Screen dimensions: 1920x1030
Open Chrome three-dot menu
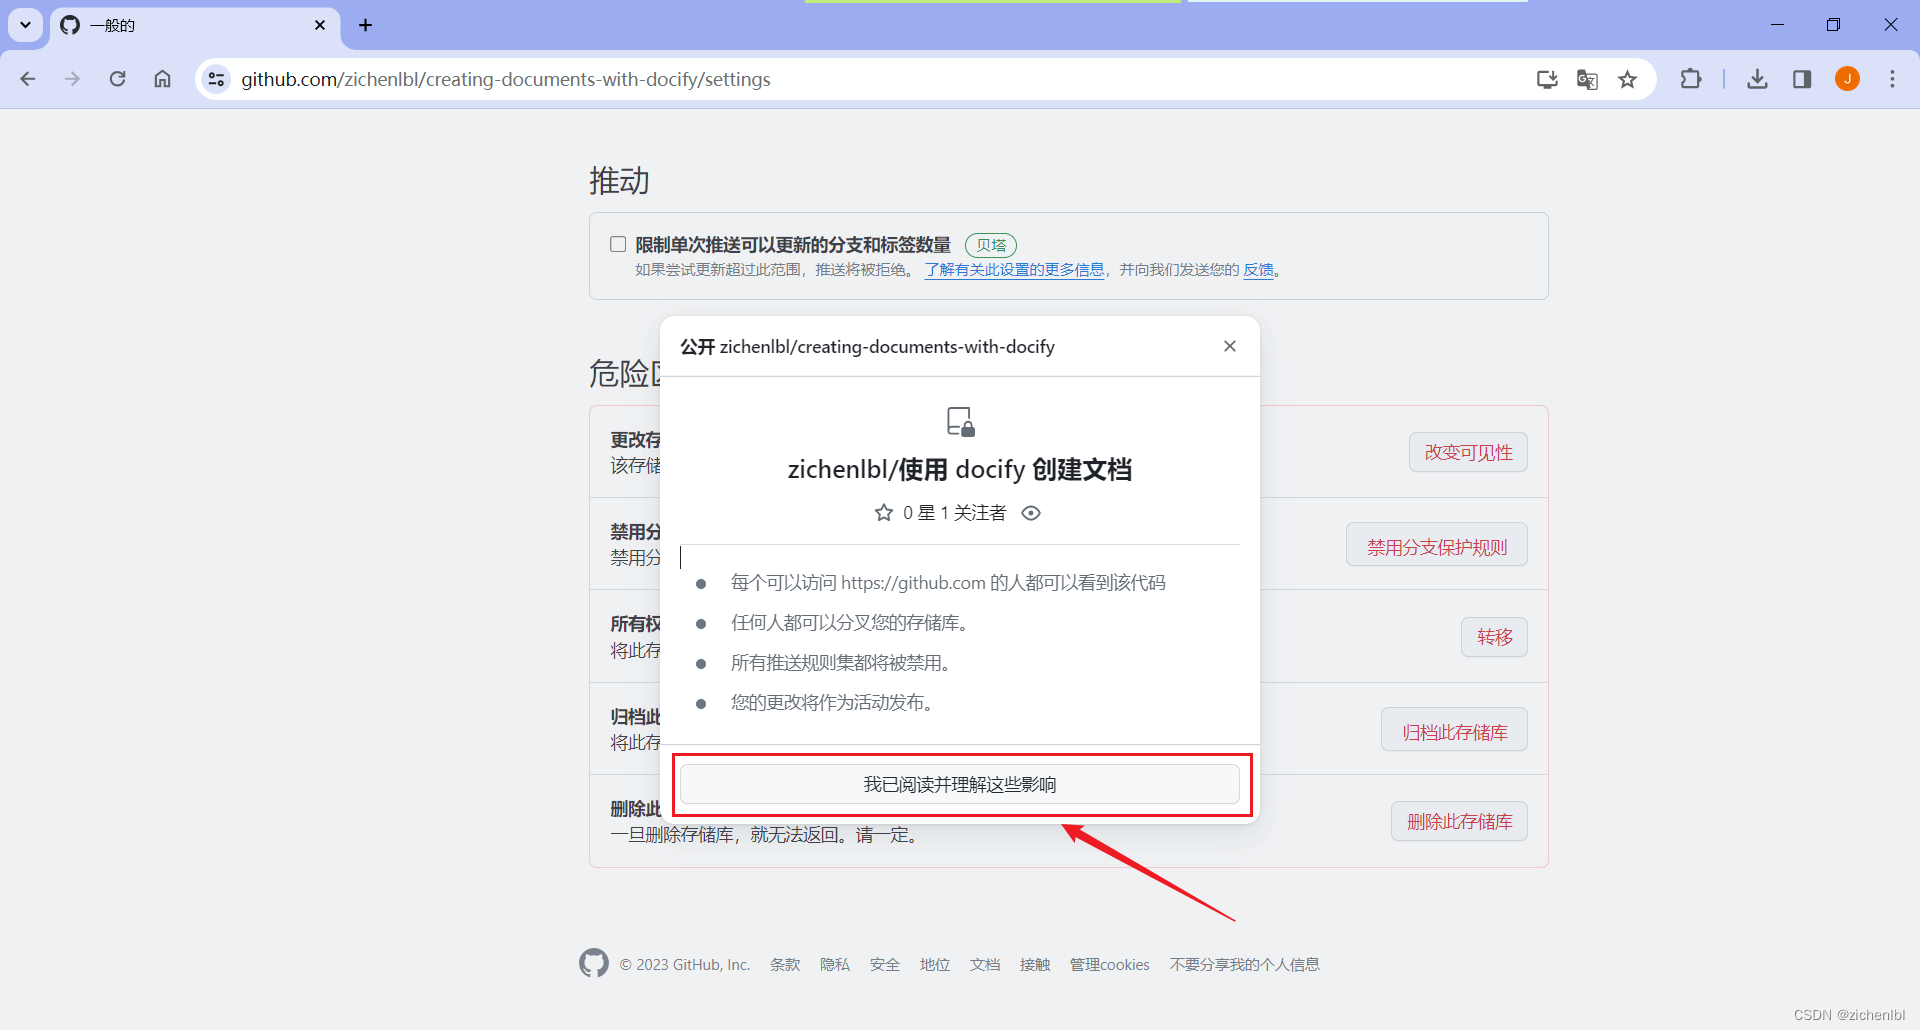point(1892,79)
